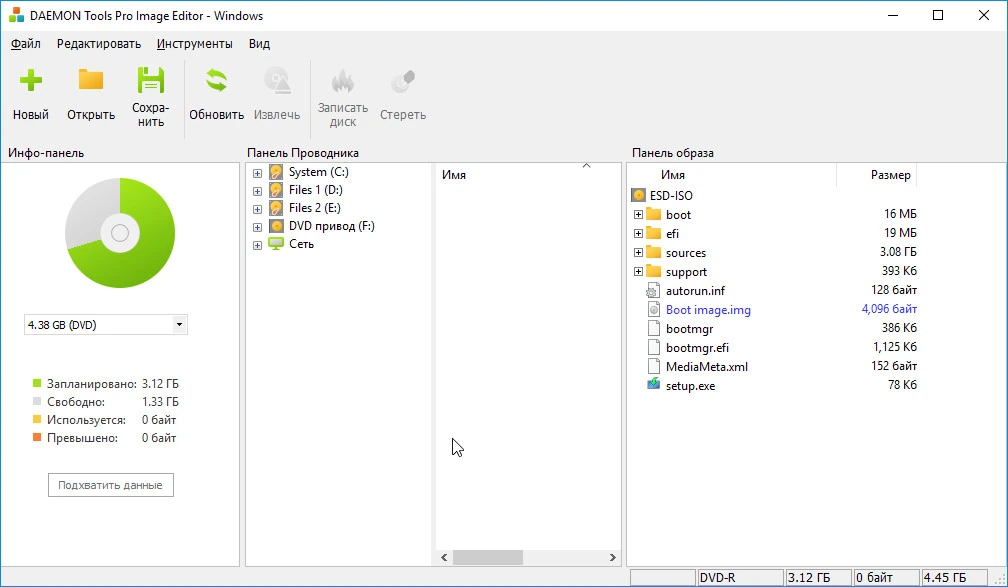Select the System (C:) drive icon
Screen dimensions: 1008x587
point(276,172)
